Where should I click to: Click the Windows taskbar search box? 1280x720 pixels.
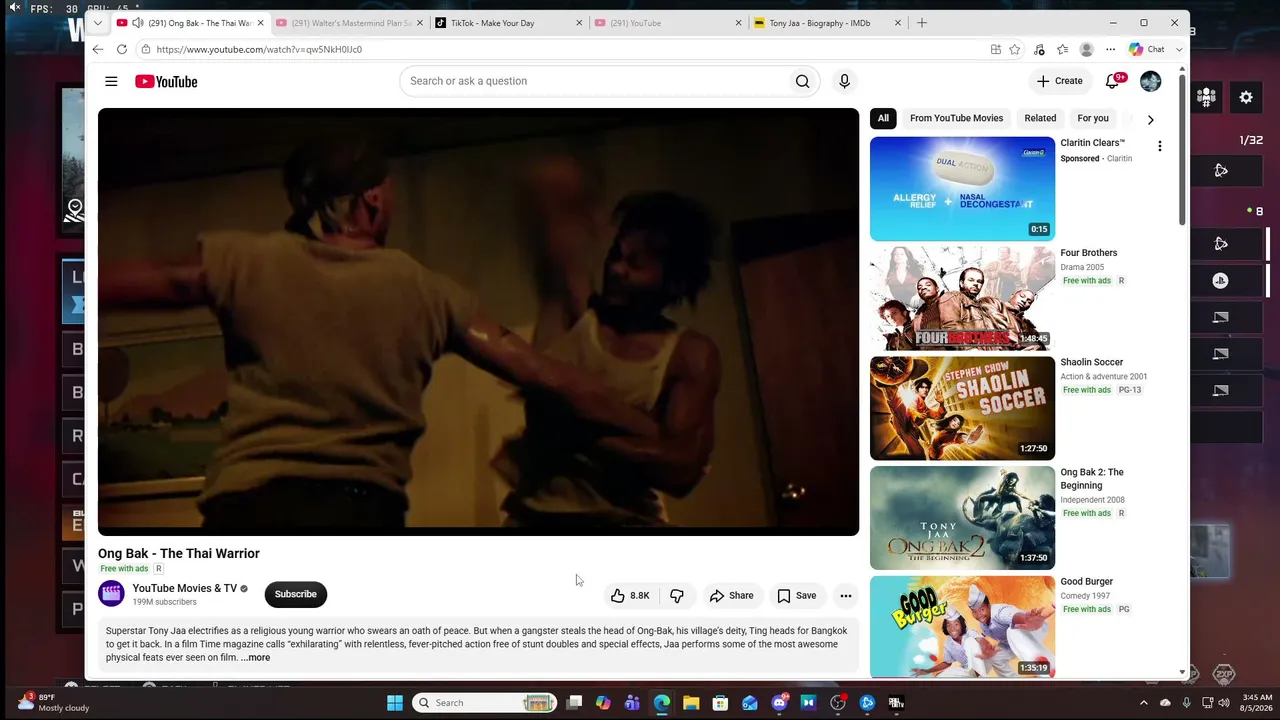point(485,703)
